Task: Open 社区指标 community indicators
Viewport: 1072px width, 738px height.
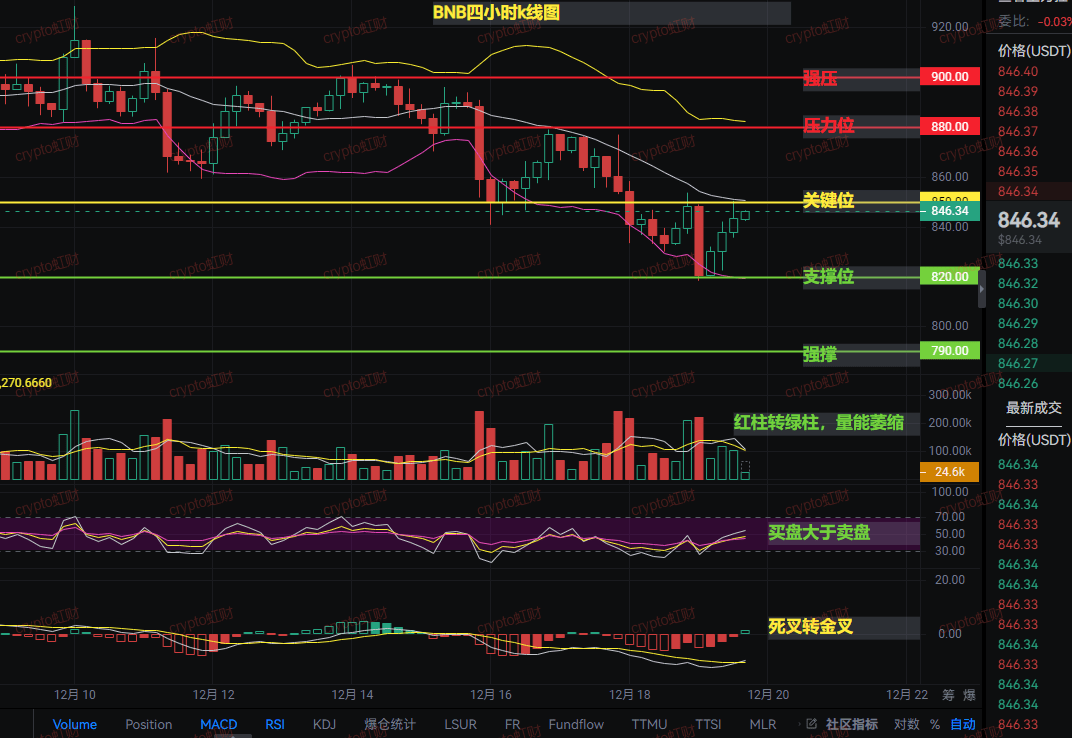Action: (x=851, y=724)
